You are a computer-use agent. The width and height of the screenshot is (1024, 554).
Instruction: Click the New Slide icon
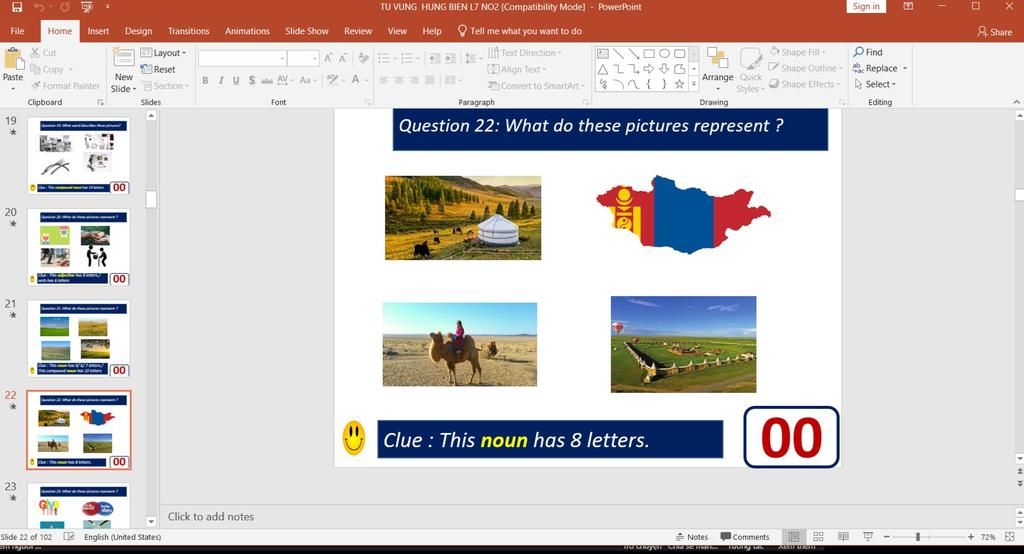pyautogui.click(x=123, y=58)
